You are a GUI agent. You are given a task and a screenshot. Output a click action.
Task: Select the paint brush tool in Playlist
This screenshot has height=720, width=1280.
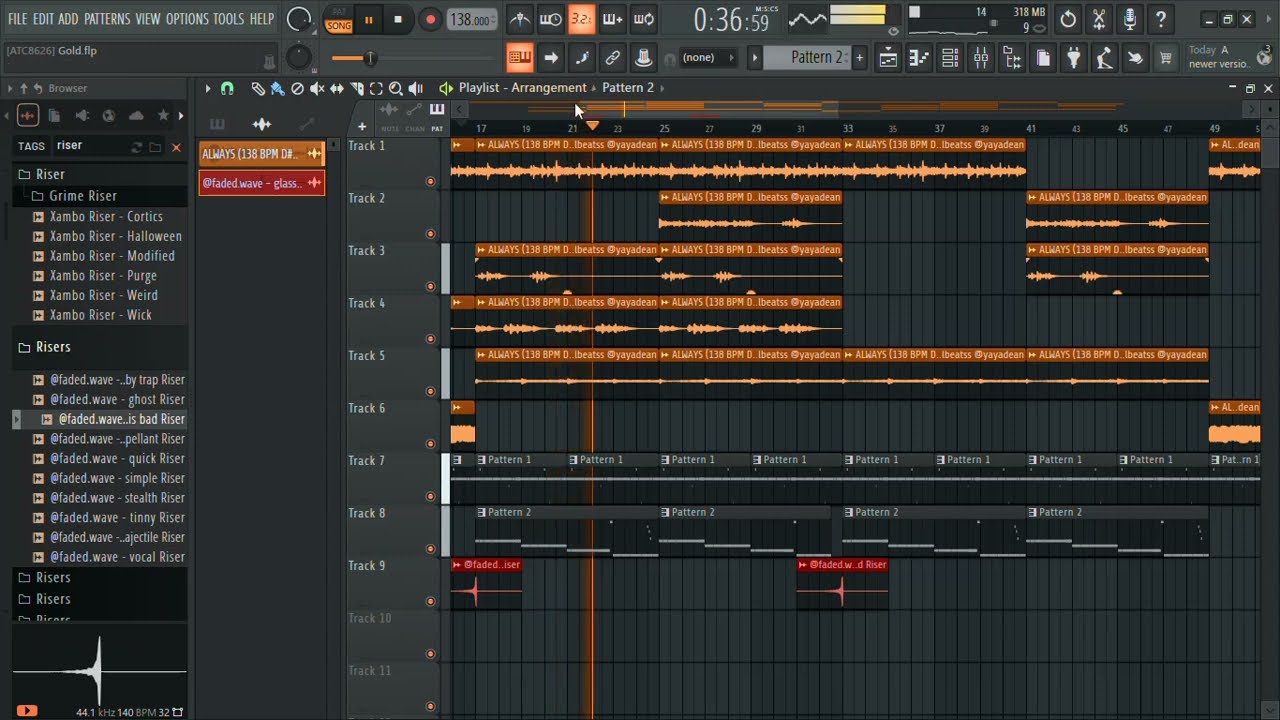point(277,88)
